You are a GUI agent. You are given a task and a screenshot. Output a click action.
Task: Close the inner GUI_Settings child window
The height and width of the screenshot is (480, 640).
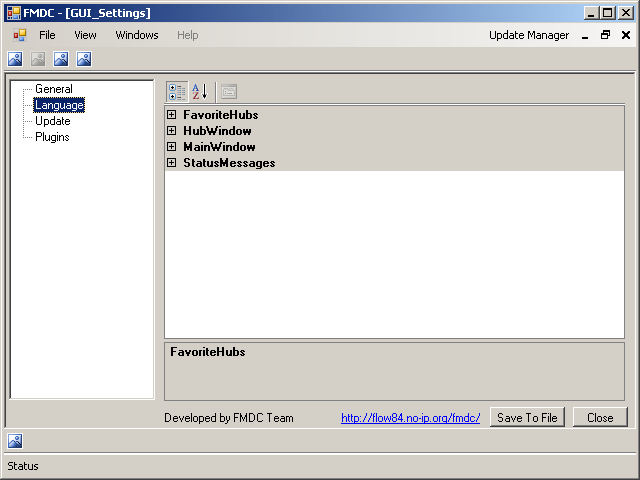626,35
